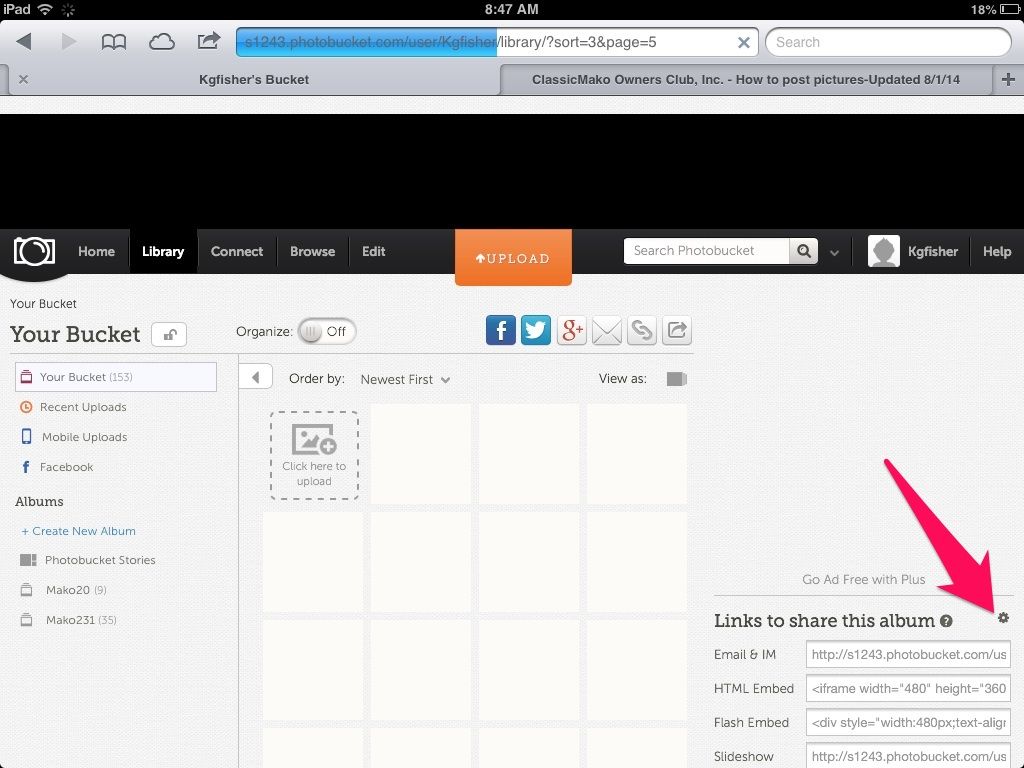Image resolution: width=1024 pixels, height=768 pixels.
Task: Close the Kgfisher's Bucket tab
Action: (x=24, y=79)
